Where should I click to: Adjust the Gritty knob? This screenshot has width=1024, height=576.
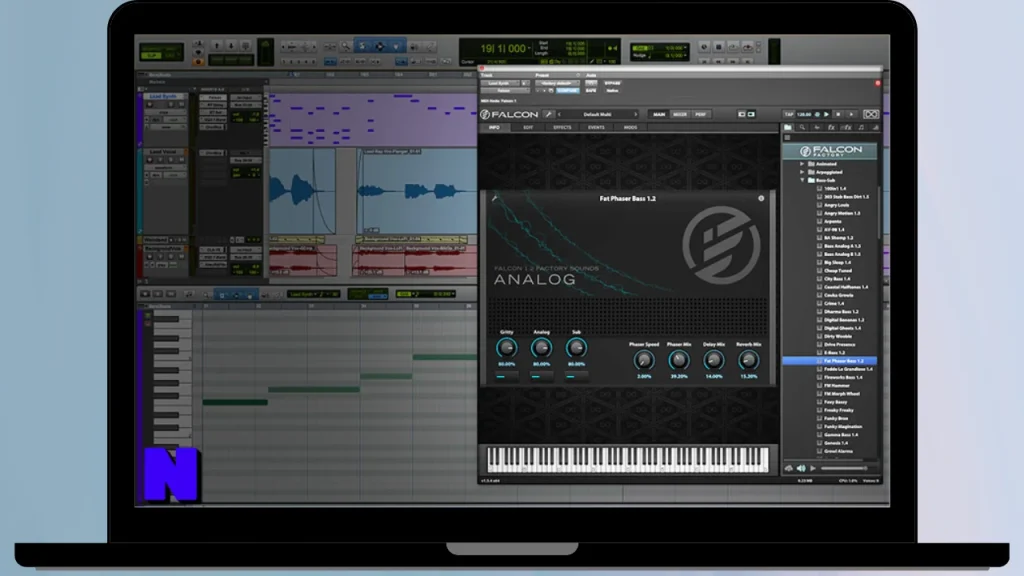[506, 348]
